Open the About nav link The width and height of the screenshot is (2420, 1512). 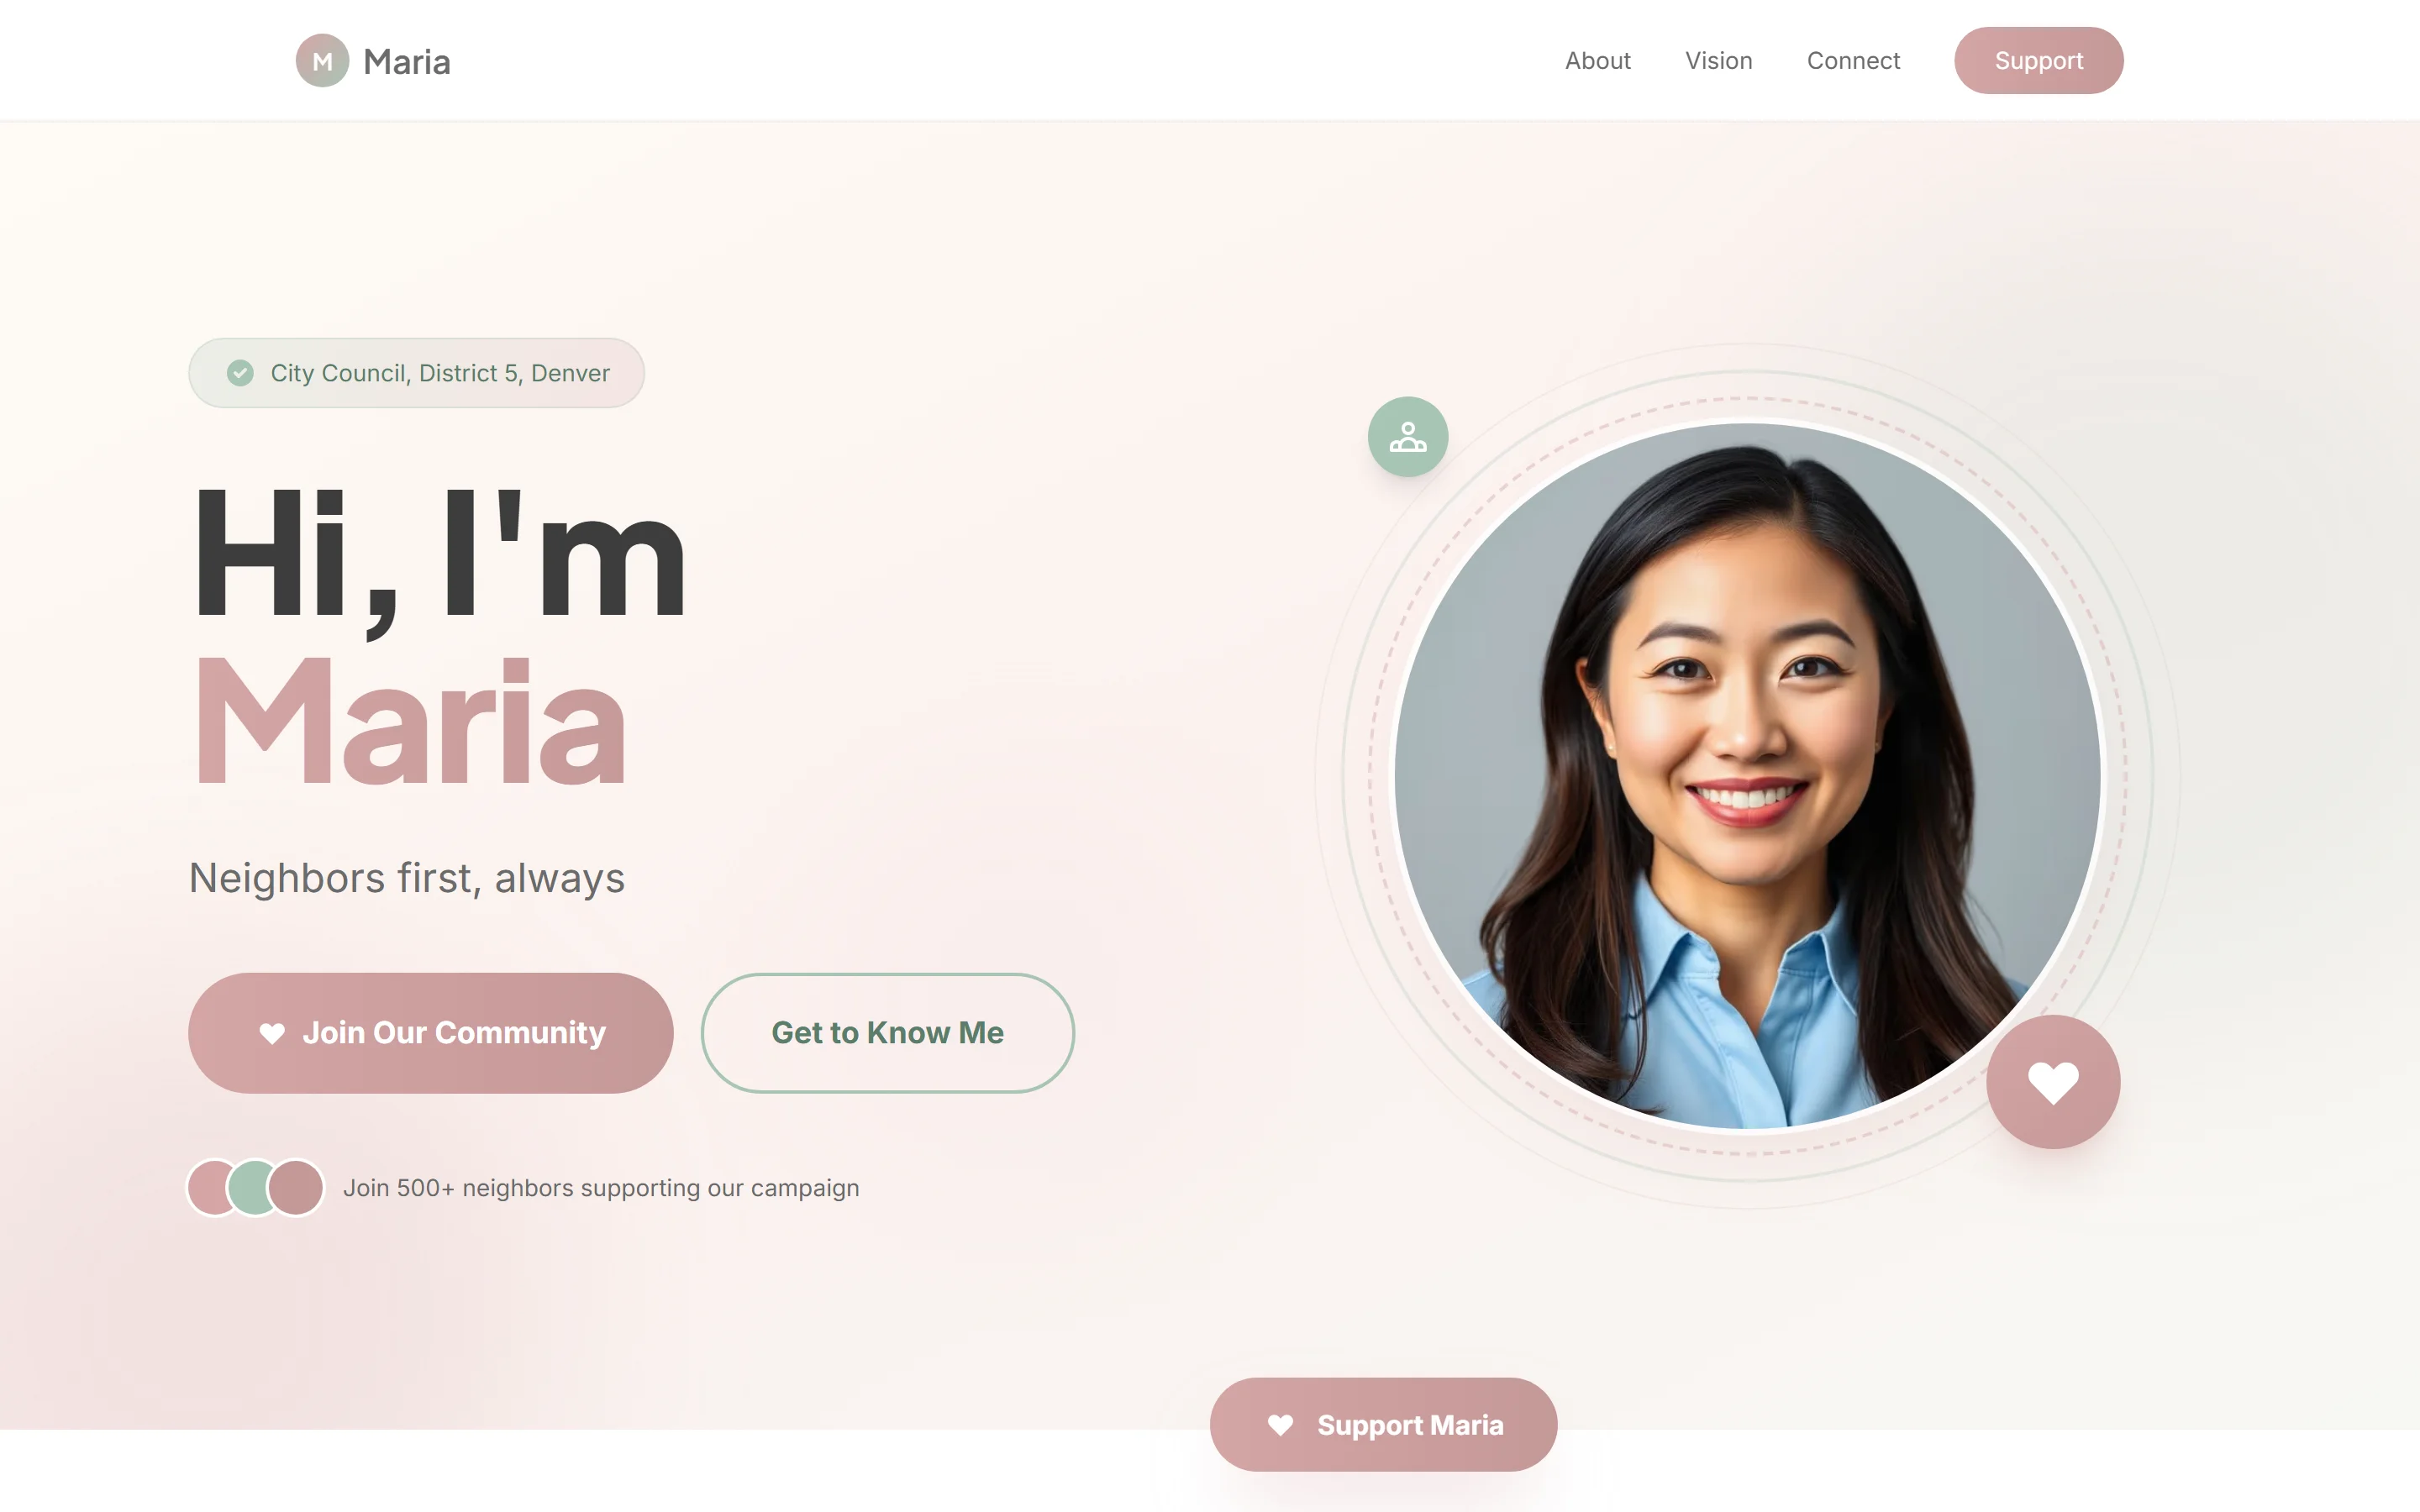point(1597,61)
